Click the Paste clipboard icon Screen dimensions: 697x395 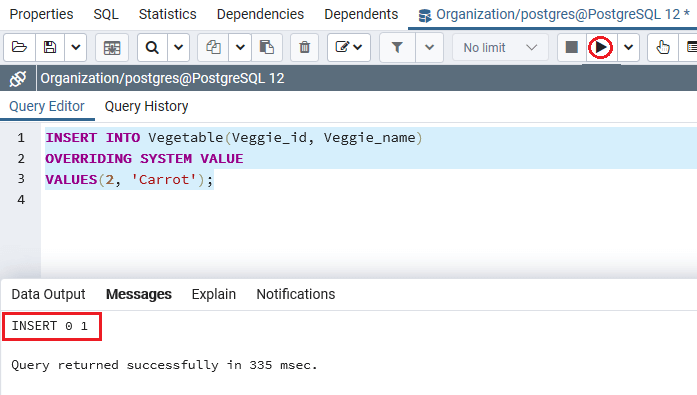[267, 47]
